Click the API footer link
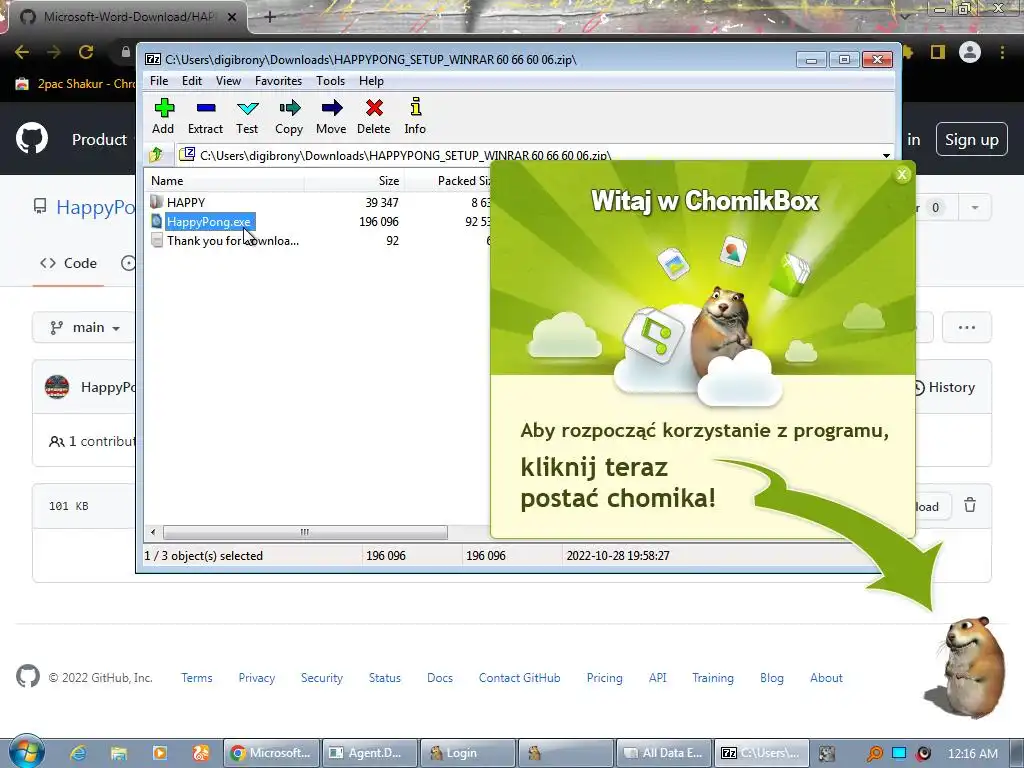 658,678
